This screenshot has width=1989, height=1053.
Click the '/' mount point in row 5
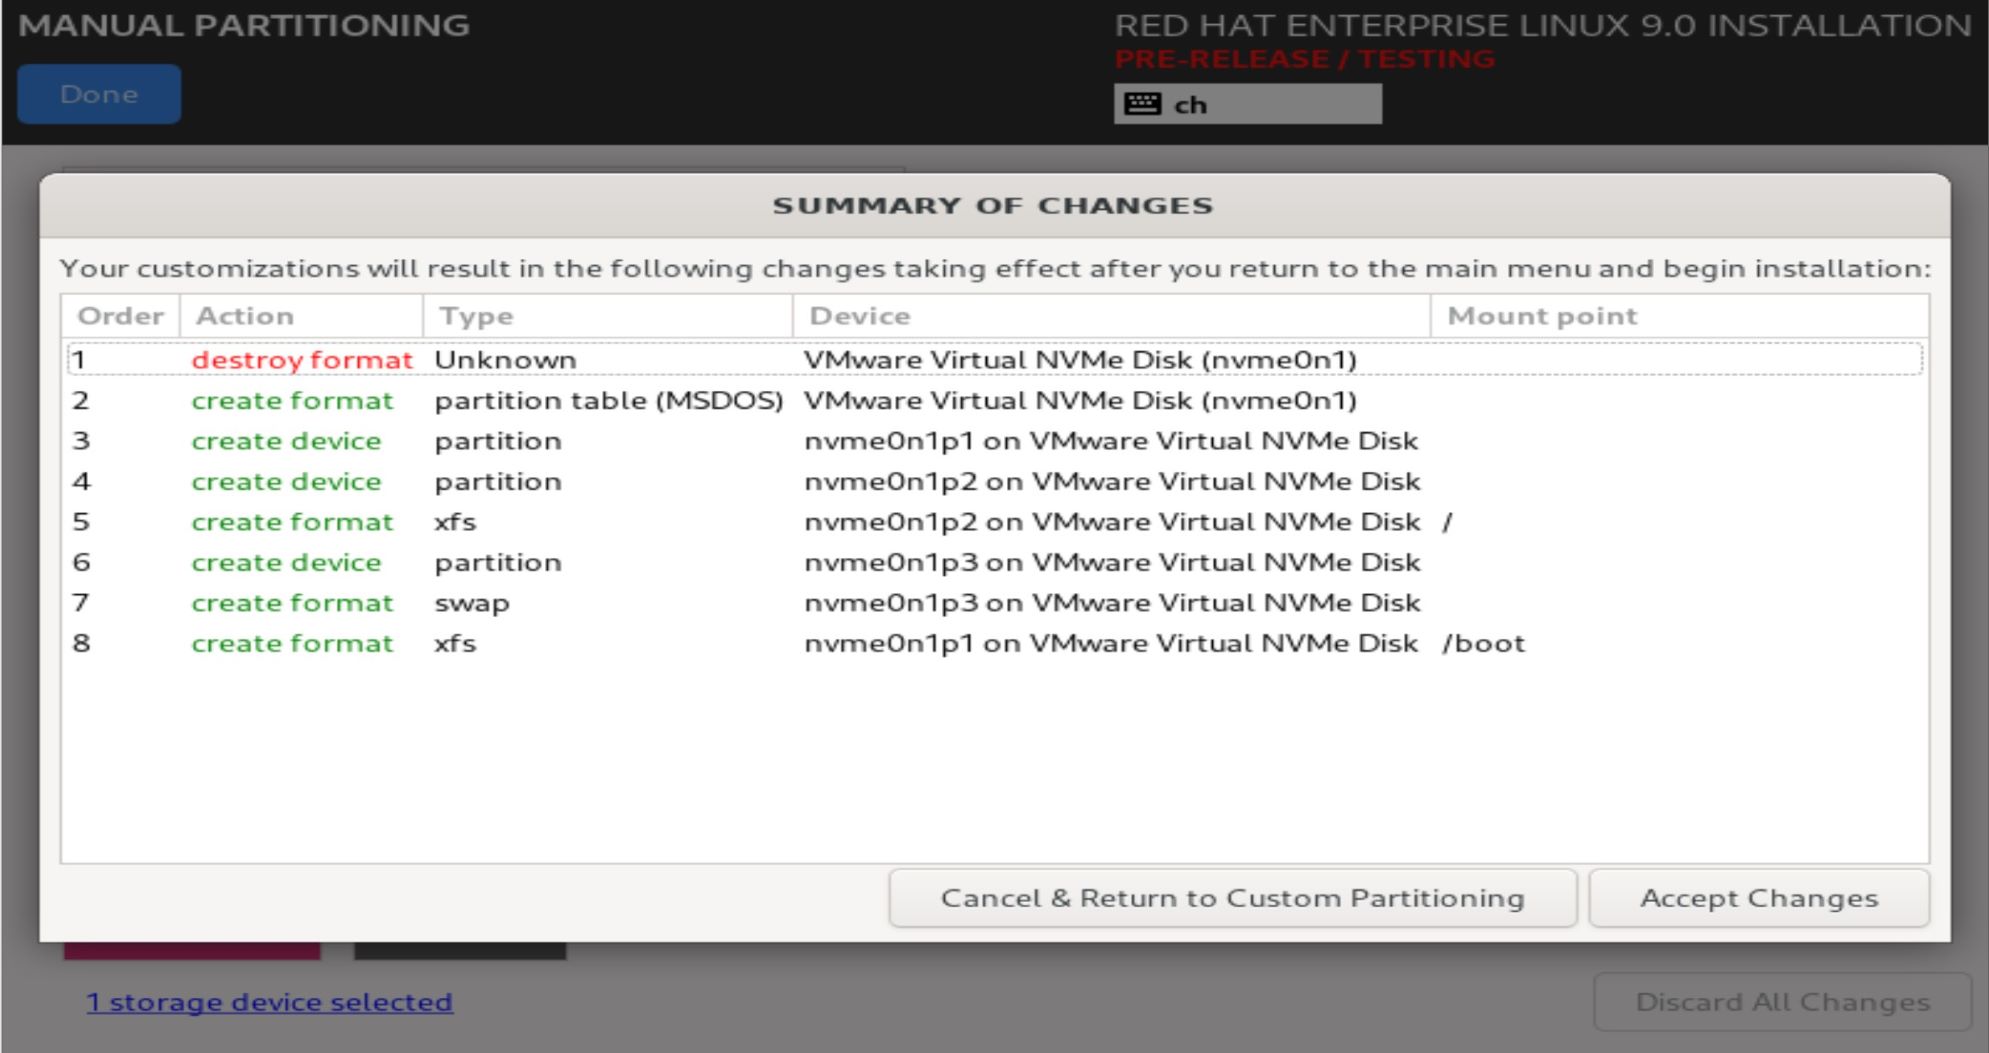coord(1447,522)
